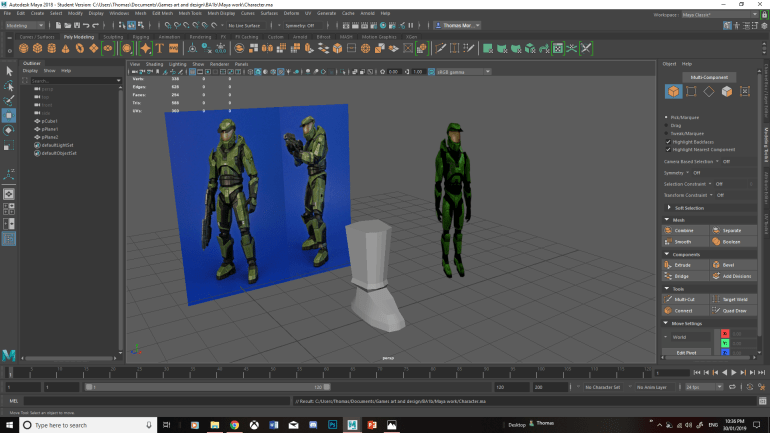Open Chrome from the Windows taskbar
The height and width of the screenshot is (433, 770).
pos(234,425)
